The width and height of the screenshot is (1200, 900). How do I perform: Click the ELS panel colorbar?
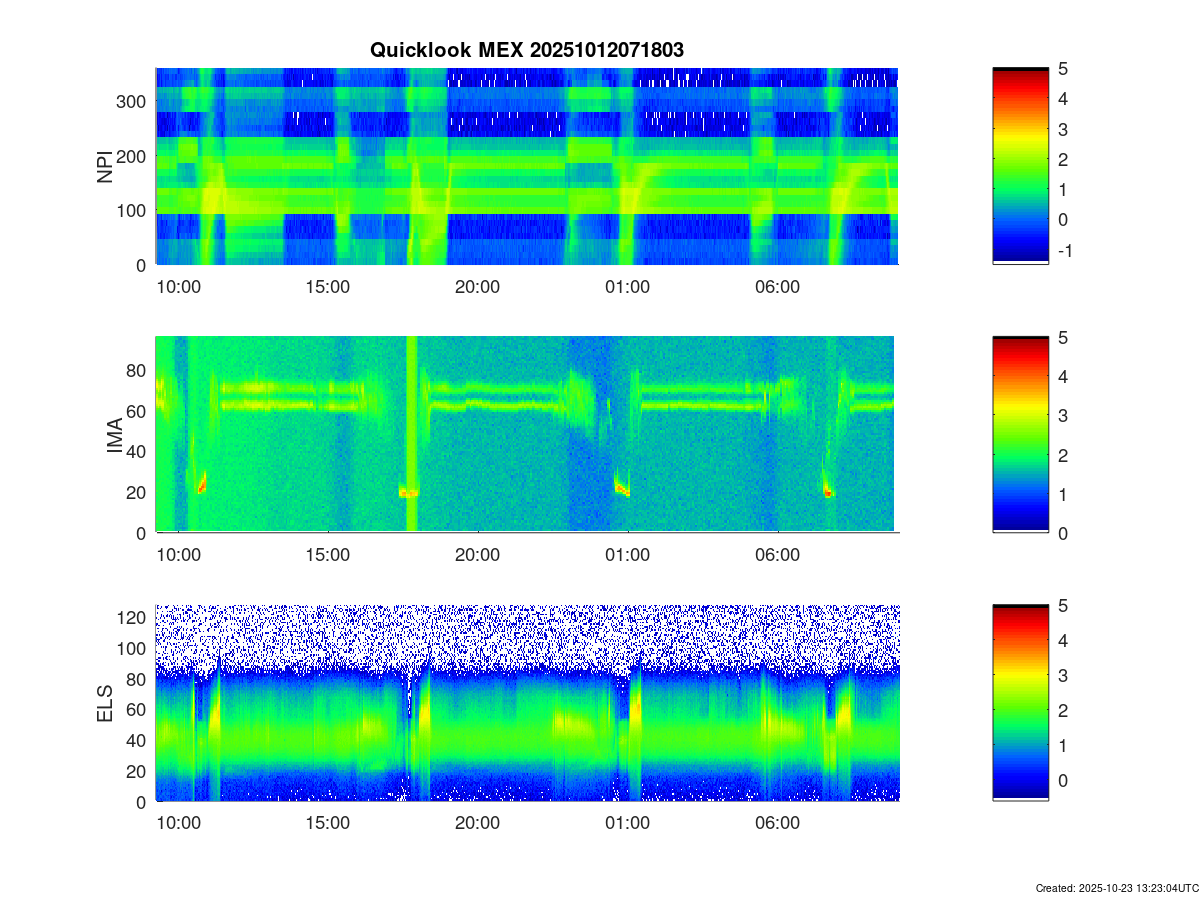[1020, 703]
